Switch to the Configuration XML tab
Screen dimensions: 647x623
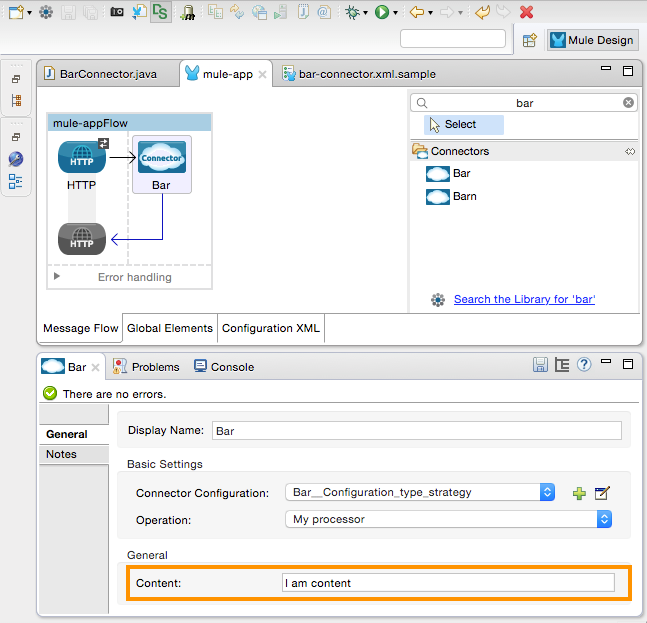coord(270,328)
